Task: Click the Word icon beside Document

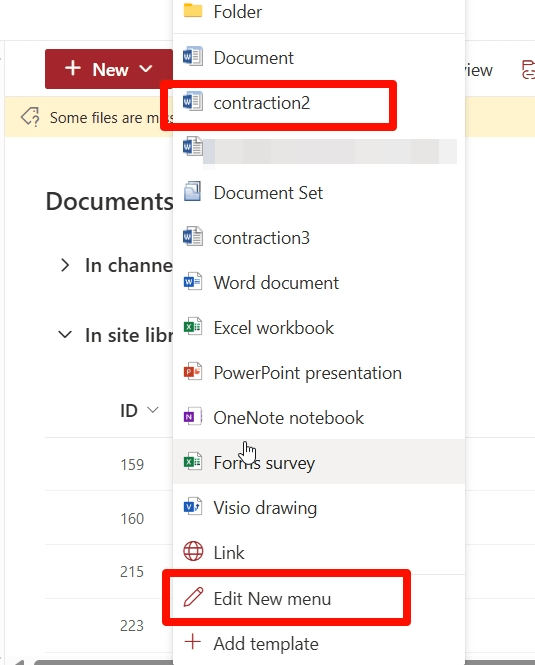Action: tap(193, 56)
